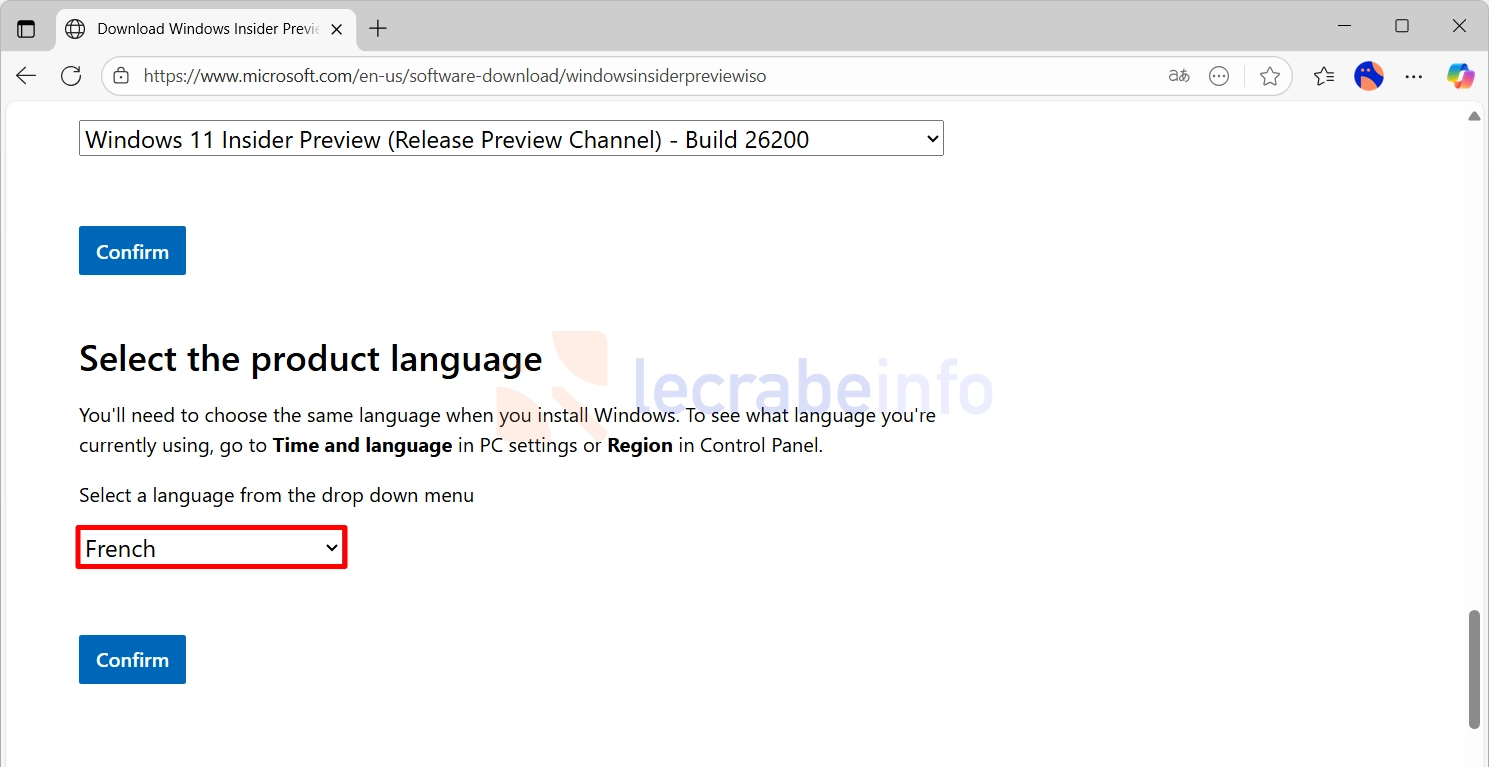Click the vertical scrollbar thumb
The width and height of the screenshot is (1489, 767).
point(1474,669)
